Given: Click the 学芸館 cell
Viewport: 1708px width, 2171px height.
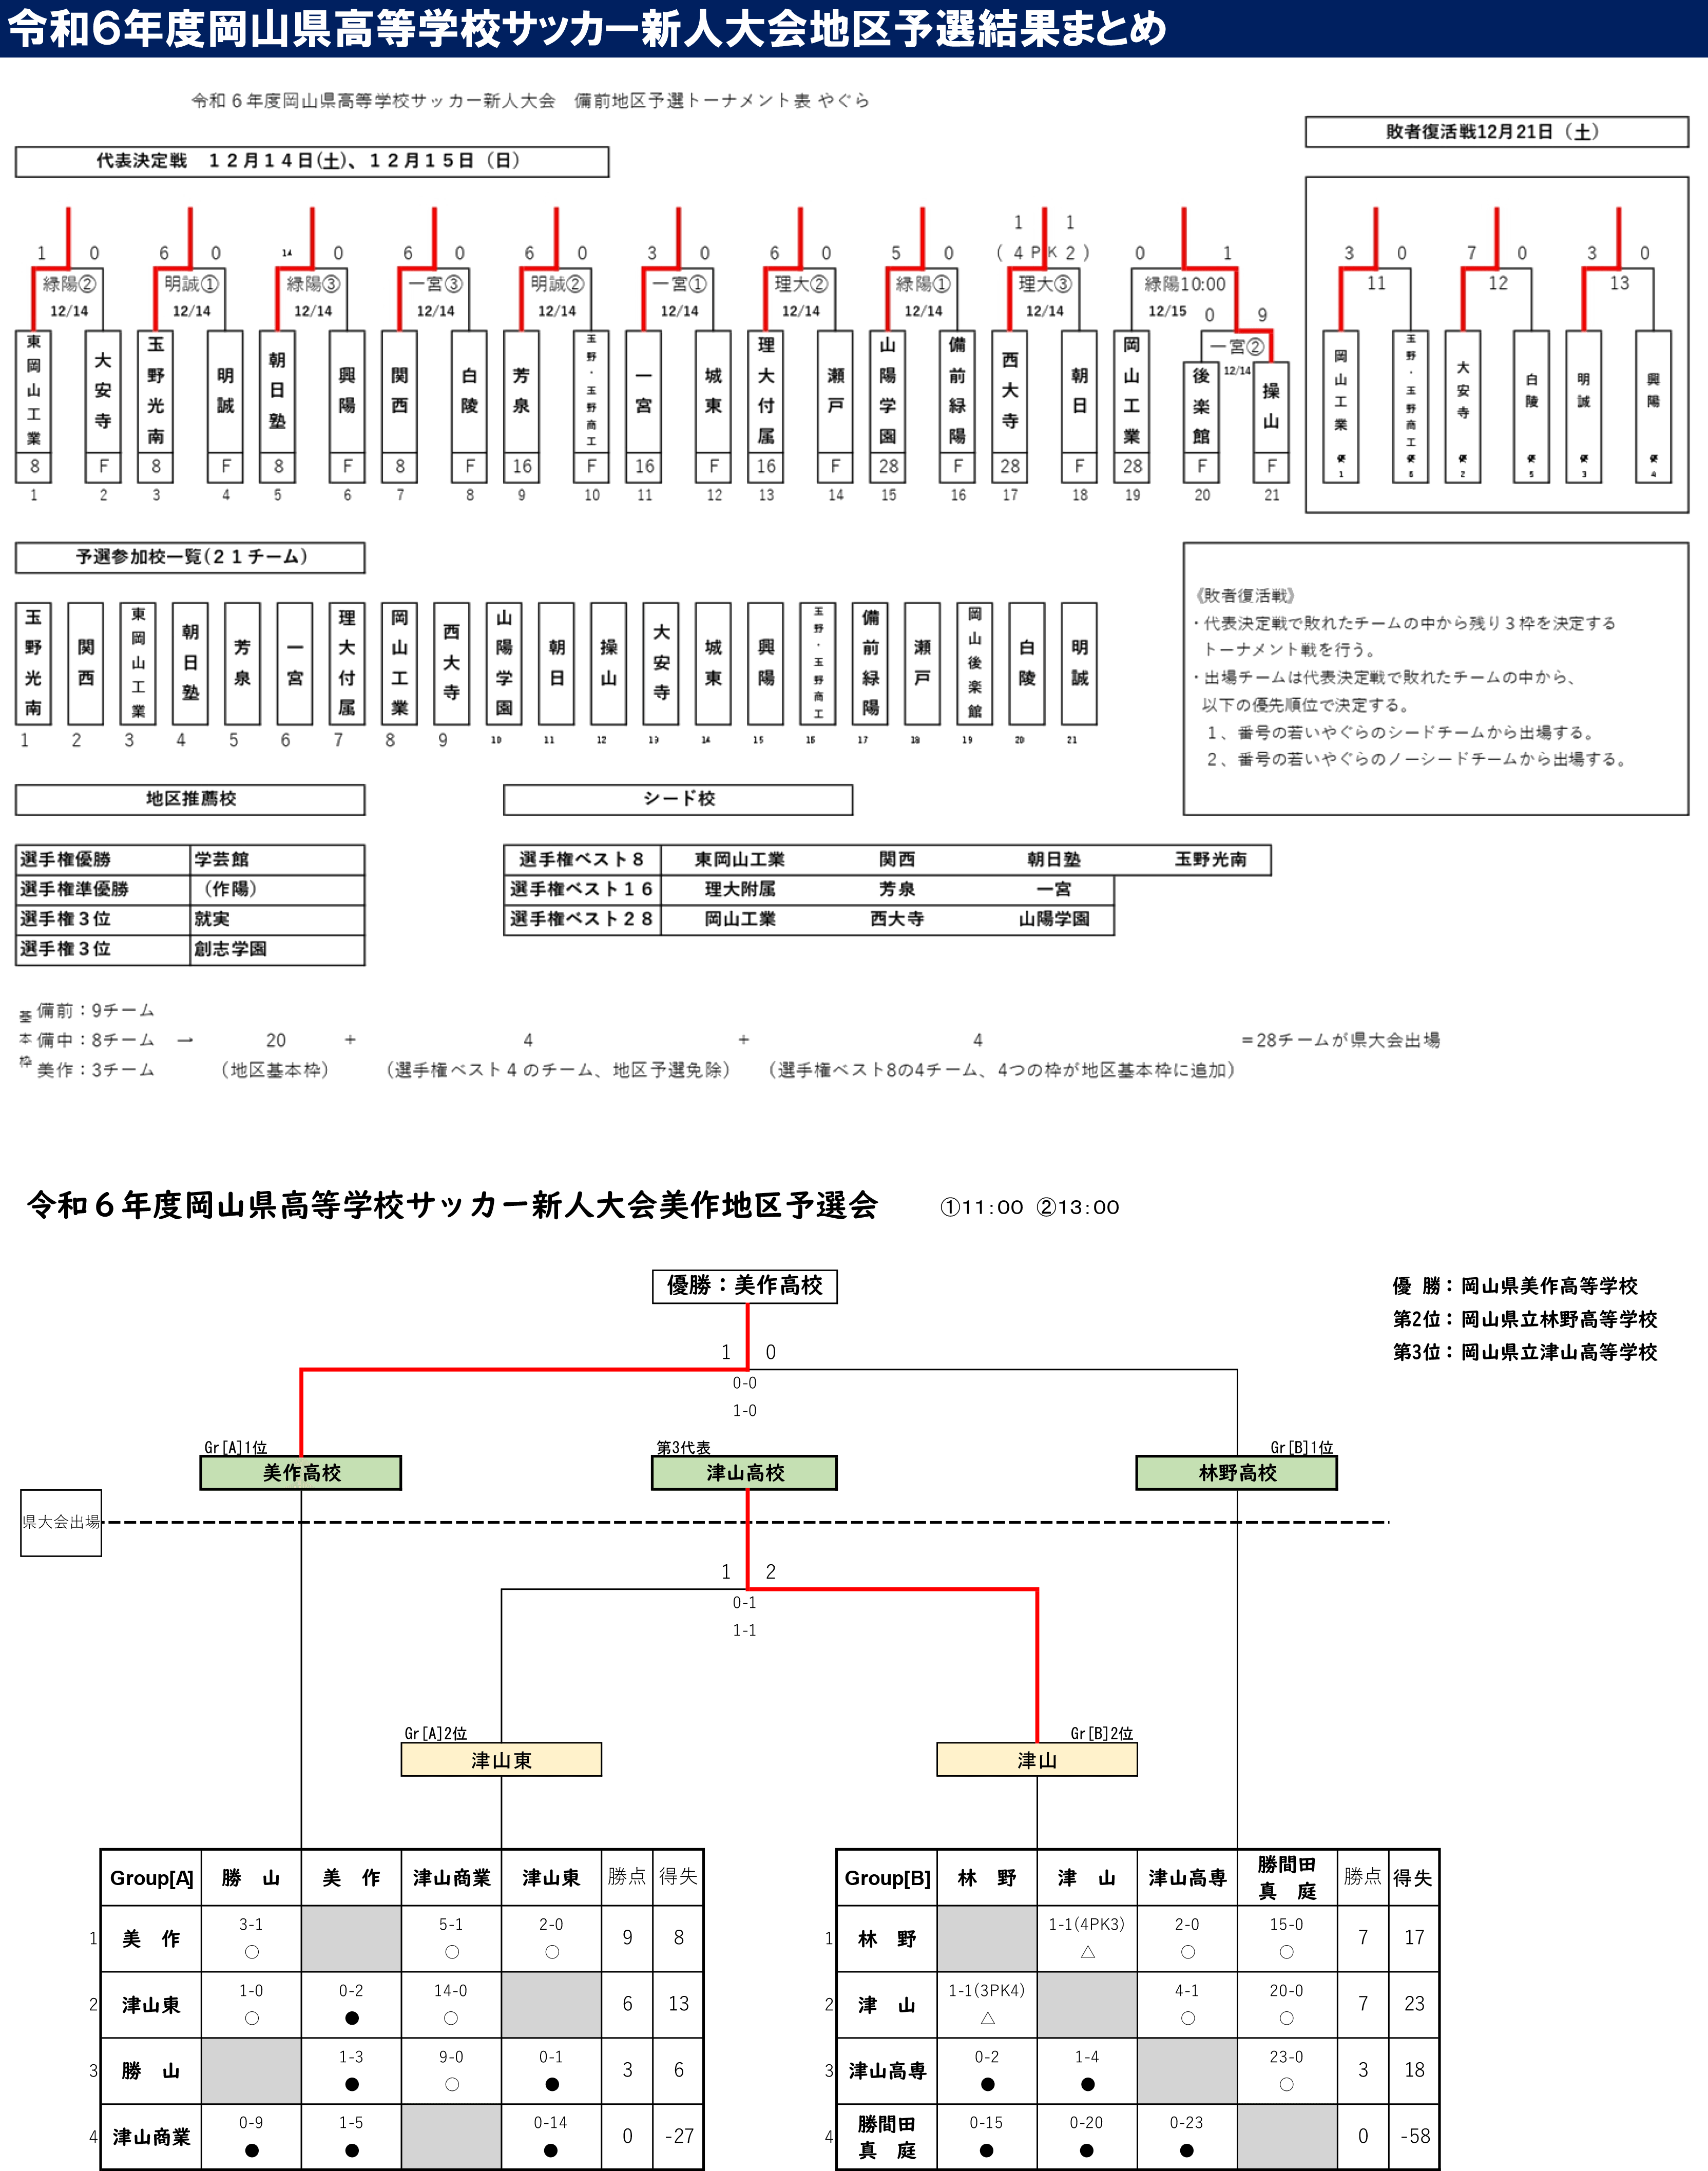Looking at the screenshot, I should 277,860.
